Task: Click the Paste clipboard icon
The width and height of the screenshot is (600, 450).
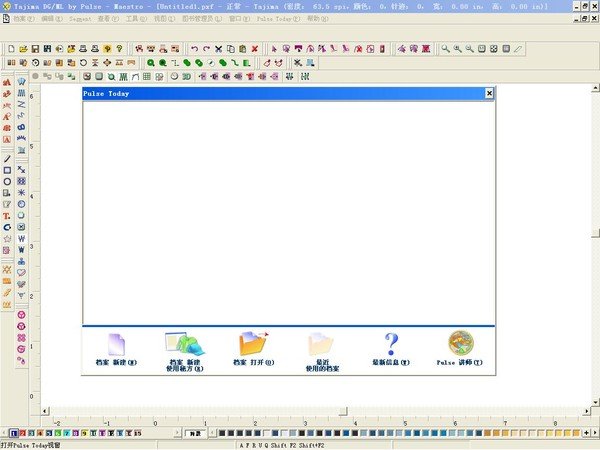Action: point(243,49)
